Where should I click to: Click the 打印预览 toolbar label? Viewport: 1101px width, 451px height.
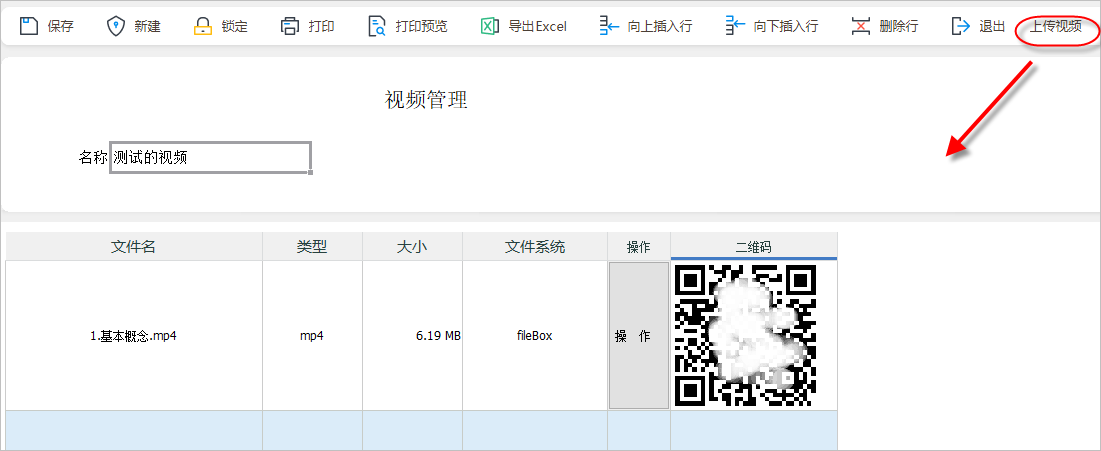(421, 27)
